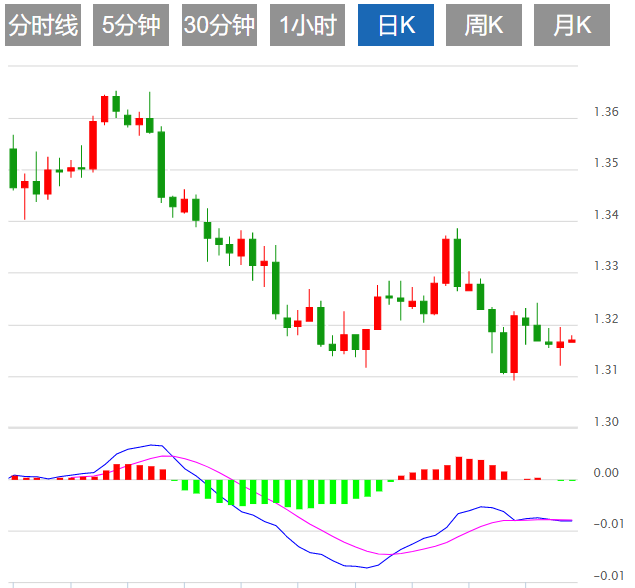Click the 1.34 price axis label

tap(606, 214)
